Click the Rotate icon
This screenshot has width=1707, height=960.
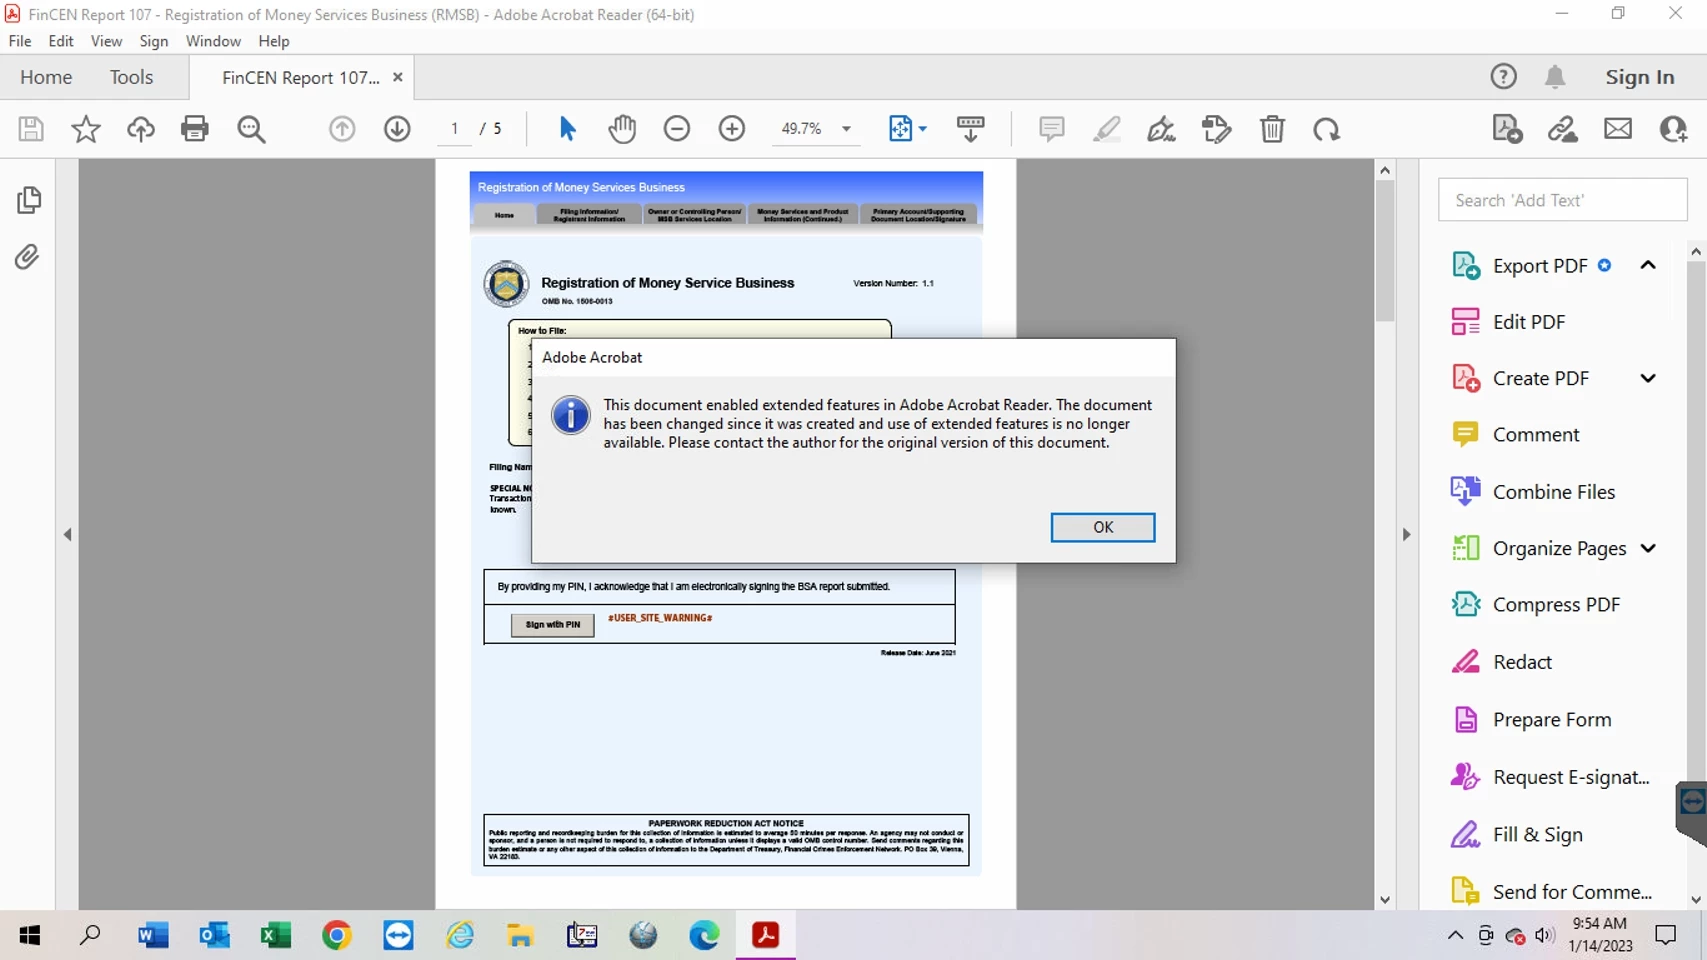tap(1327, 129)
